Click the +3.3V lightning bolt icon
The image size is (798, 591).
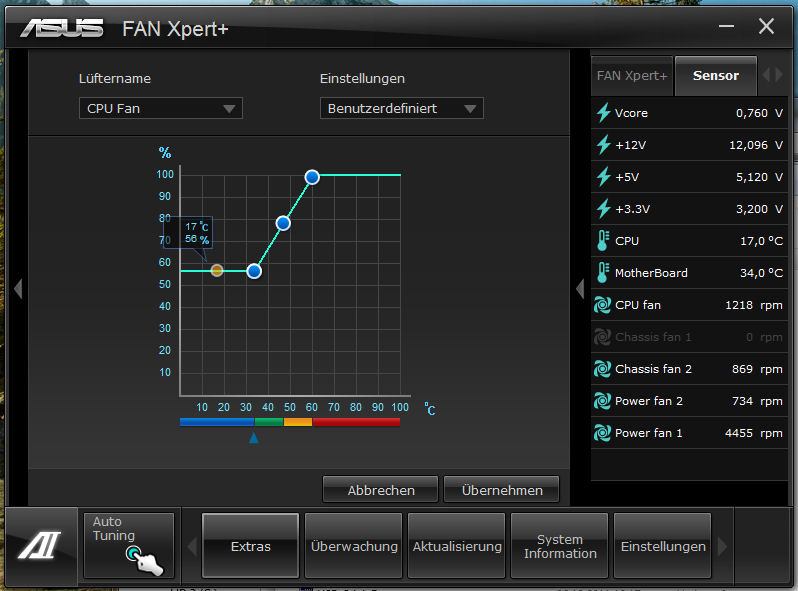tap(603, 209)
